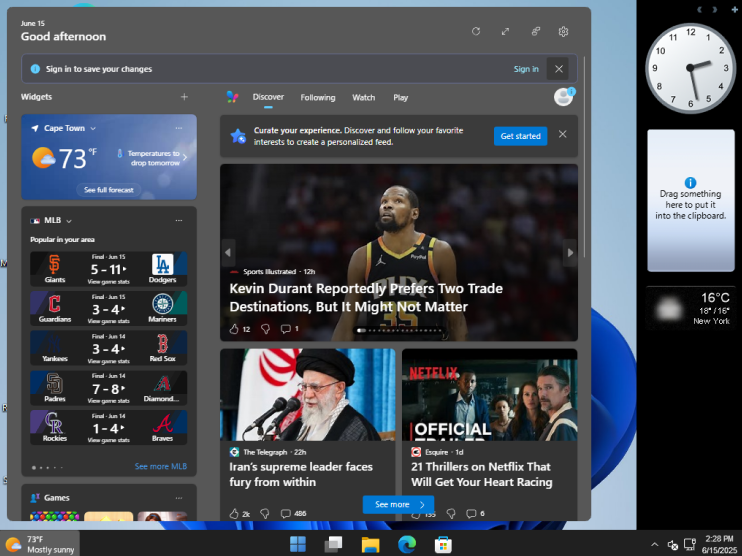Switch to the Play tab
Screen dimensions: 742x556
(x=400, y=97)
